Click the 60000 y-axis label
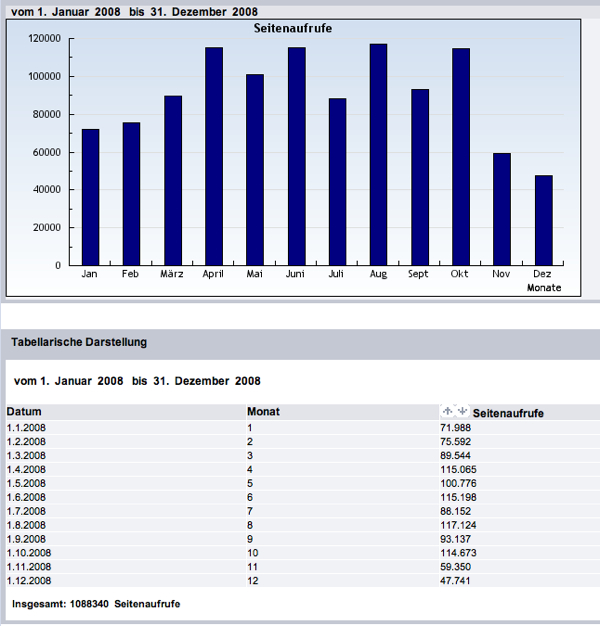Viewport: 600px width, 626px height. [47, 152]
